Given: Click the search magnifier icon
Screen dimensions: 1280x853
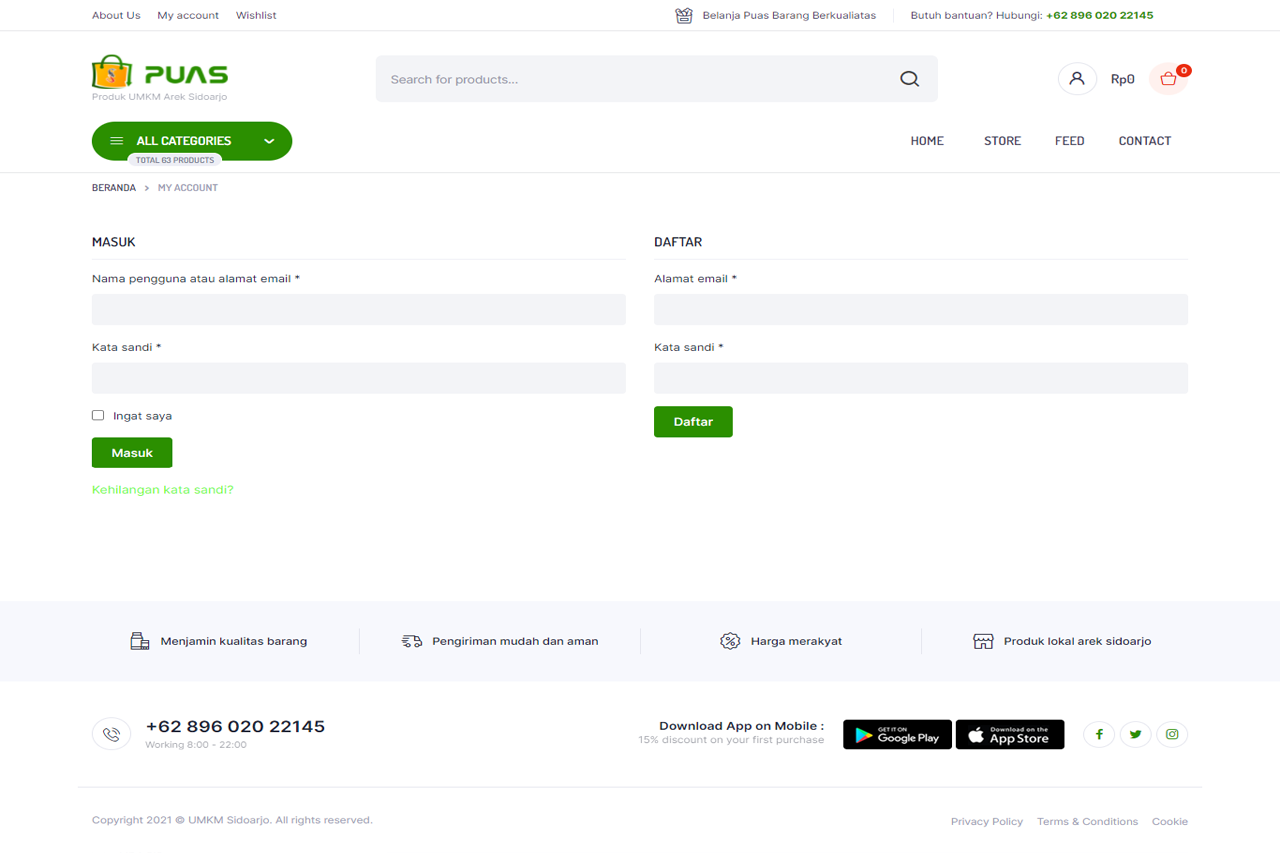Looking at the screenshot, I should click(909, 79).
